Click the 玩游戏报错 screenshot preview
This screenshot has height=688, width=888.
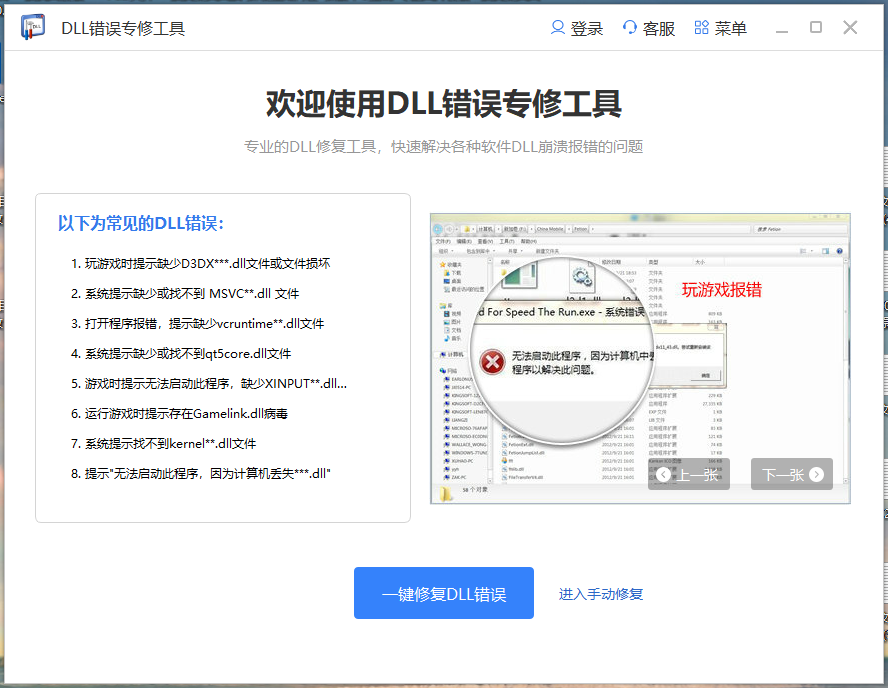tap(640, 358)
